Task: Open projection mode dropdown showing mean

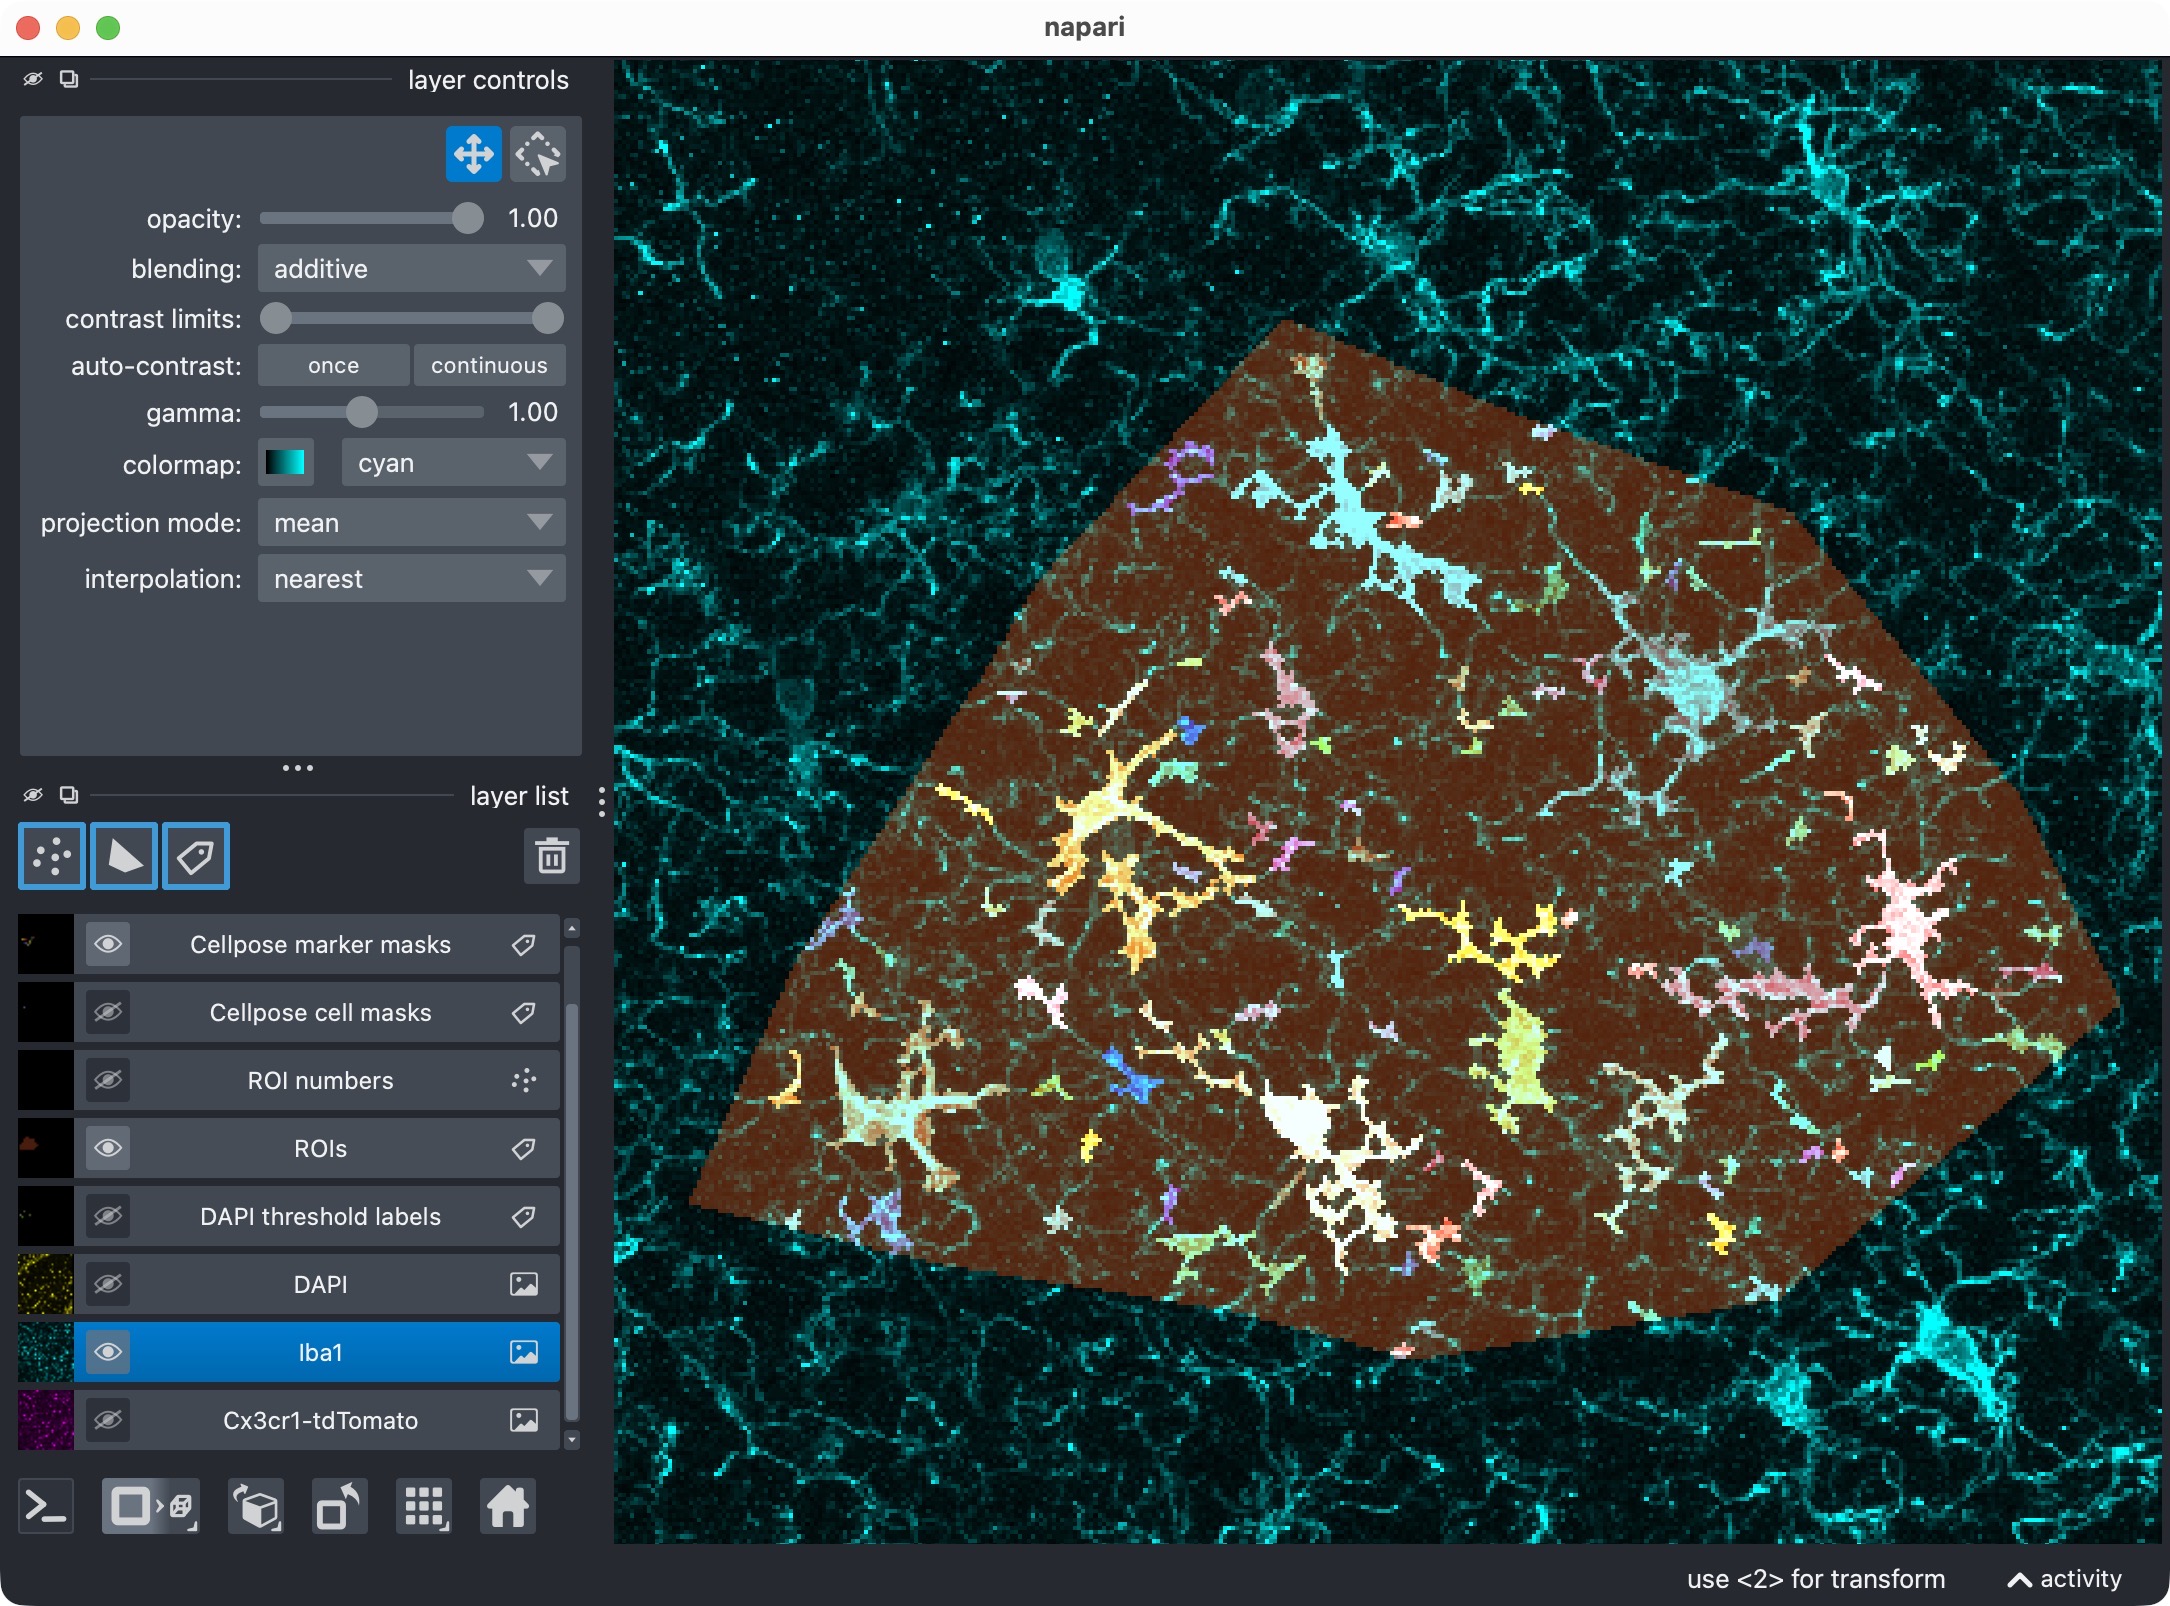Action: (412, 523)
